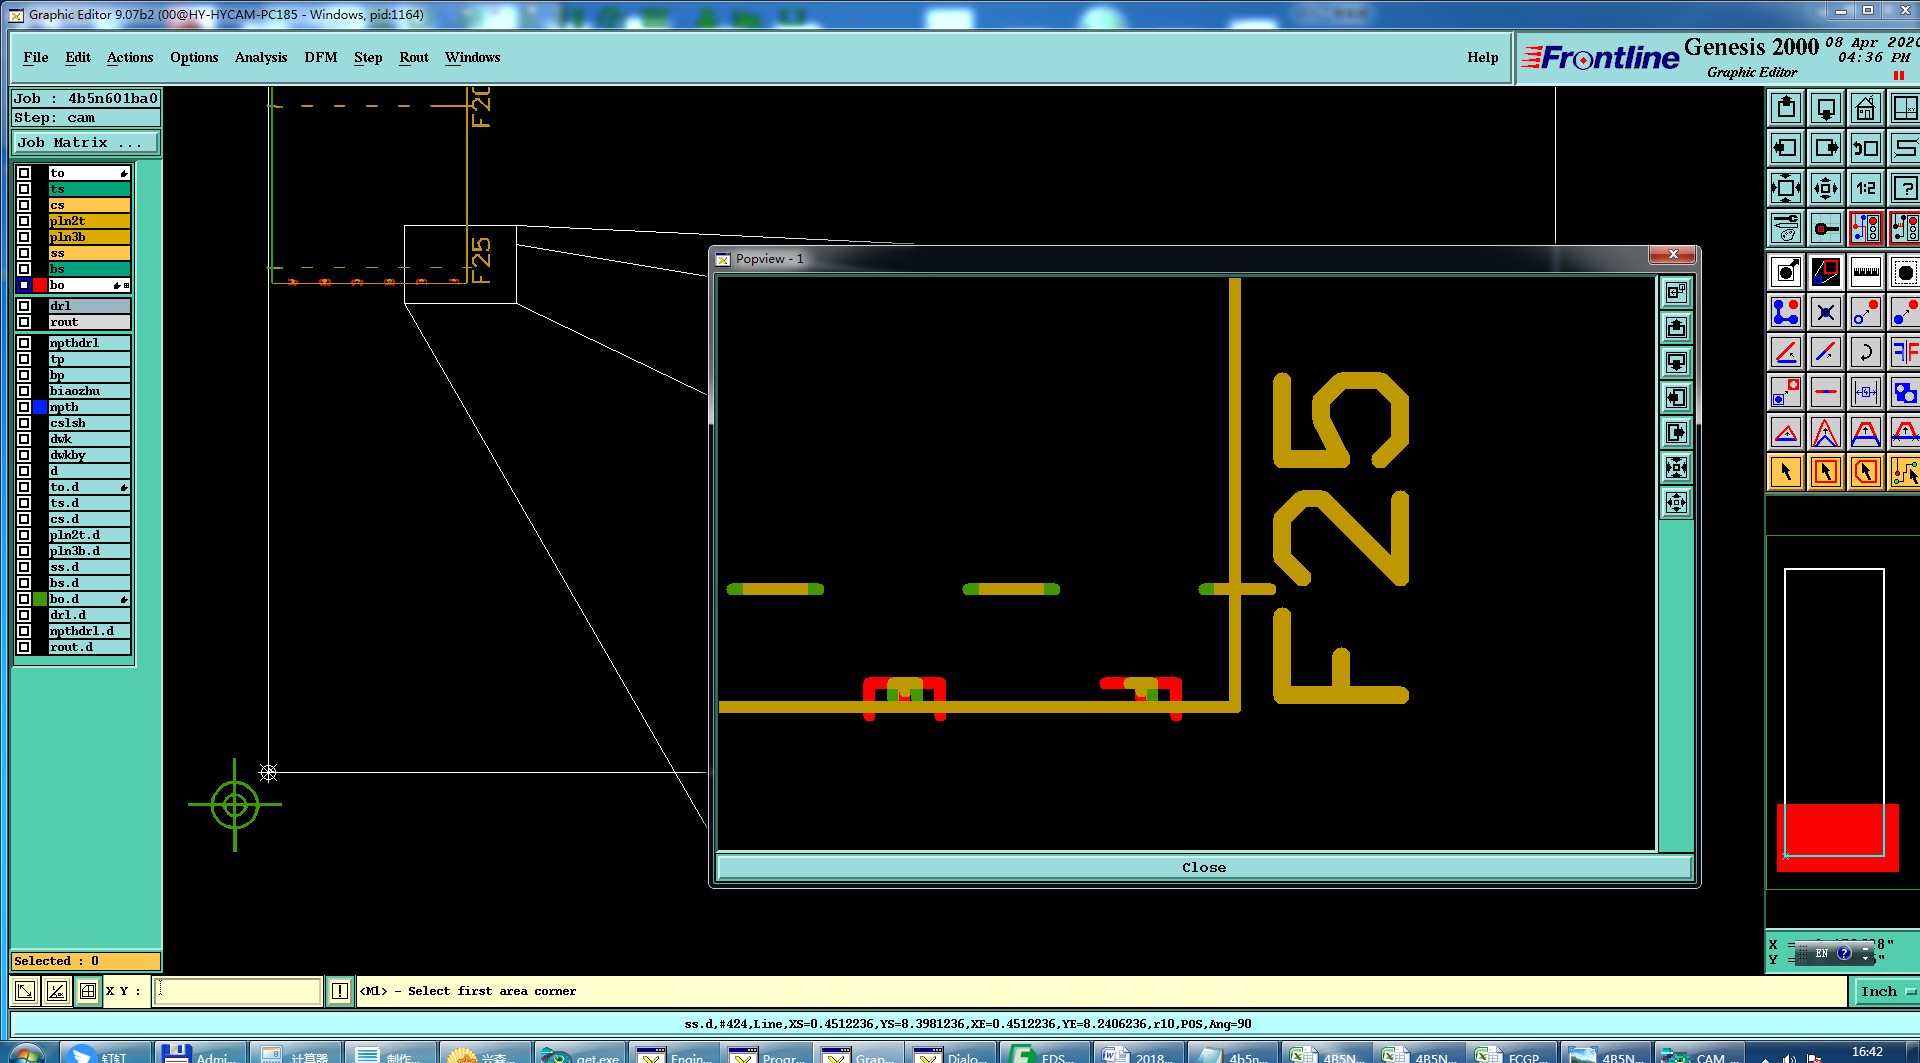Choose the plain arrow select tool
This screenshot has width=1920, height=1063.
(x=1786, y=472)
